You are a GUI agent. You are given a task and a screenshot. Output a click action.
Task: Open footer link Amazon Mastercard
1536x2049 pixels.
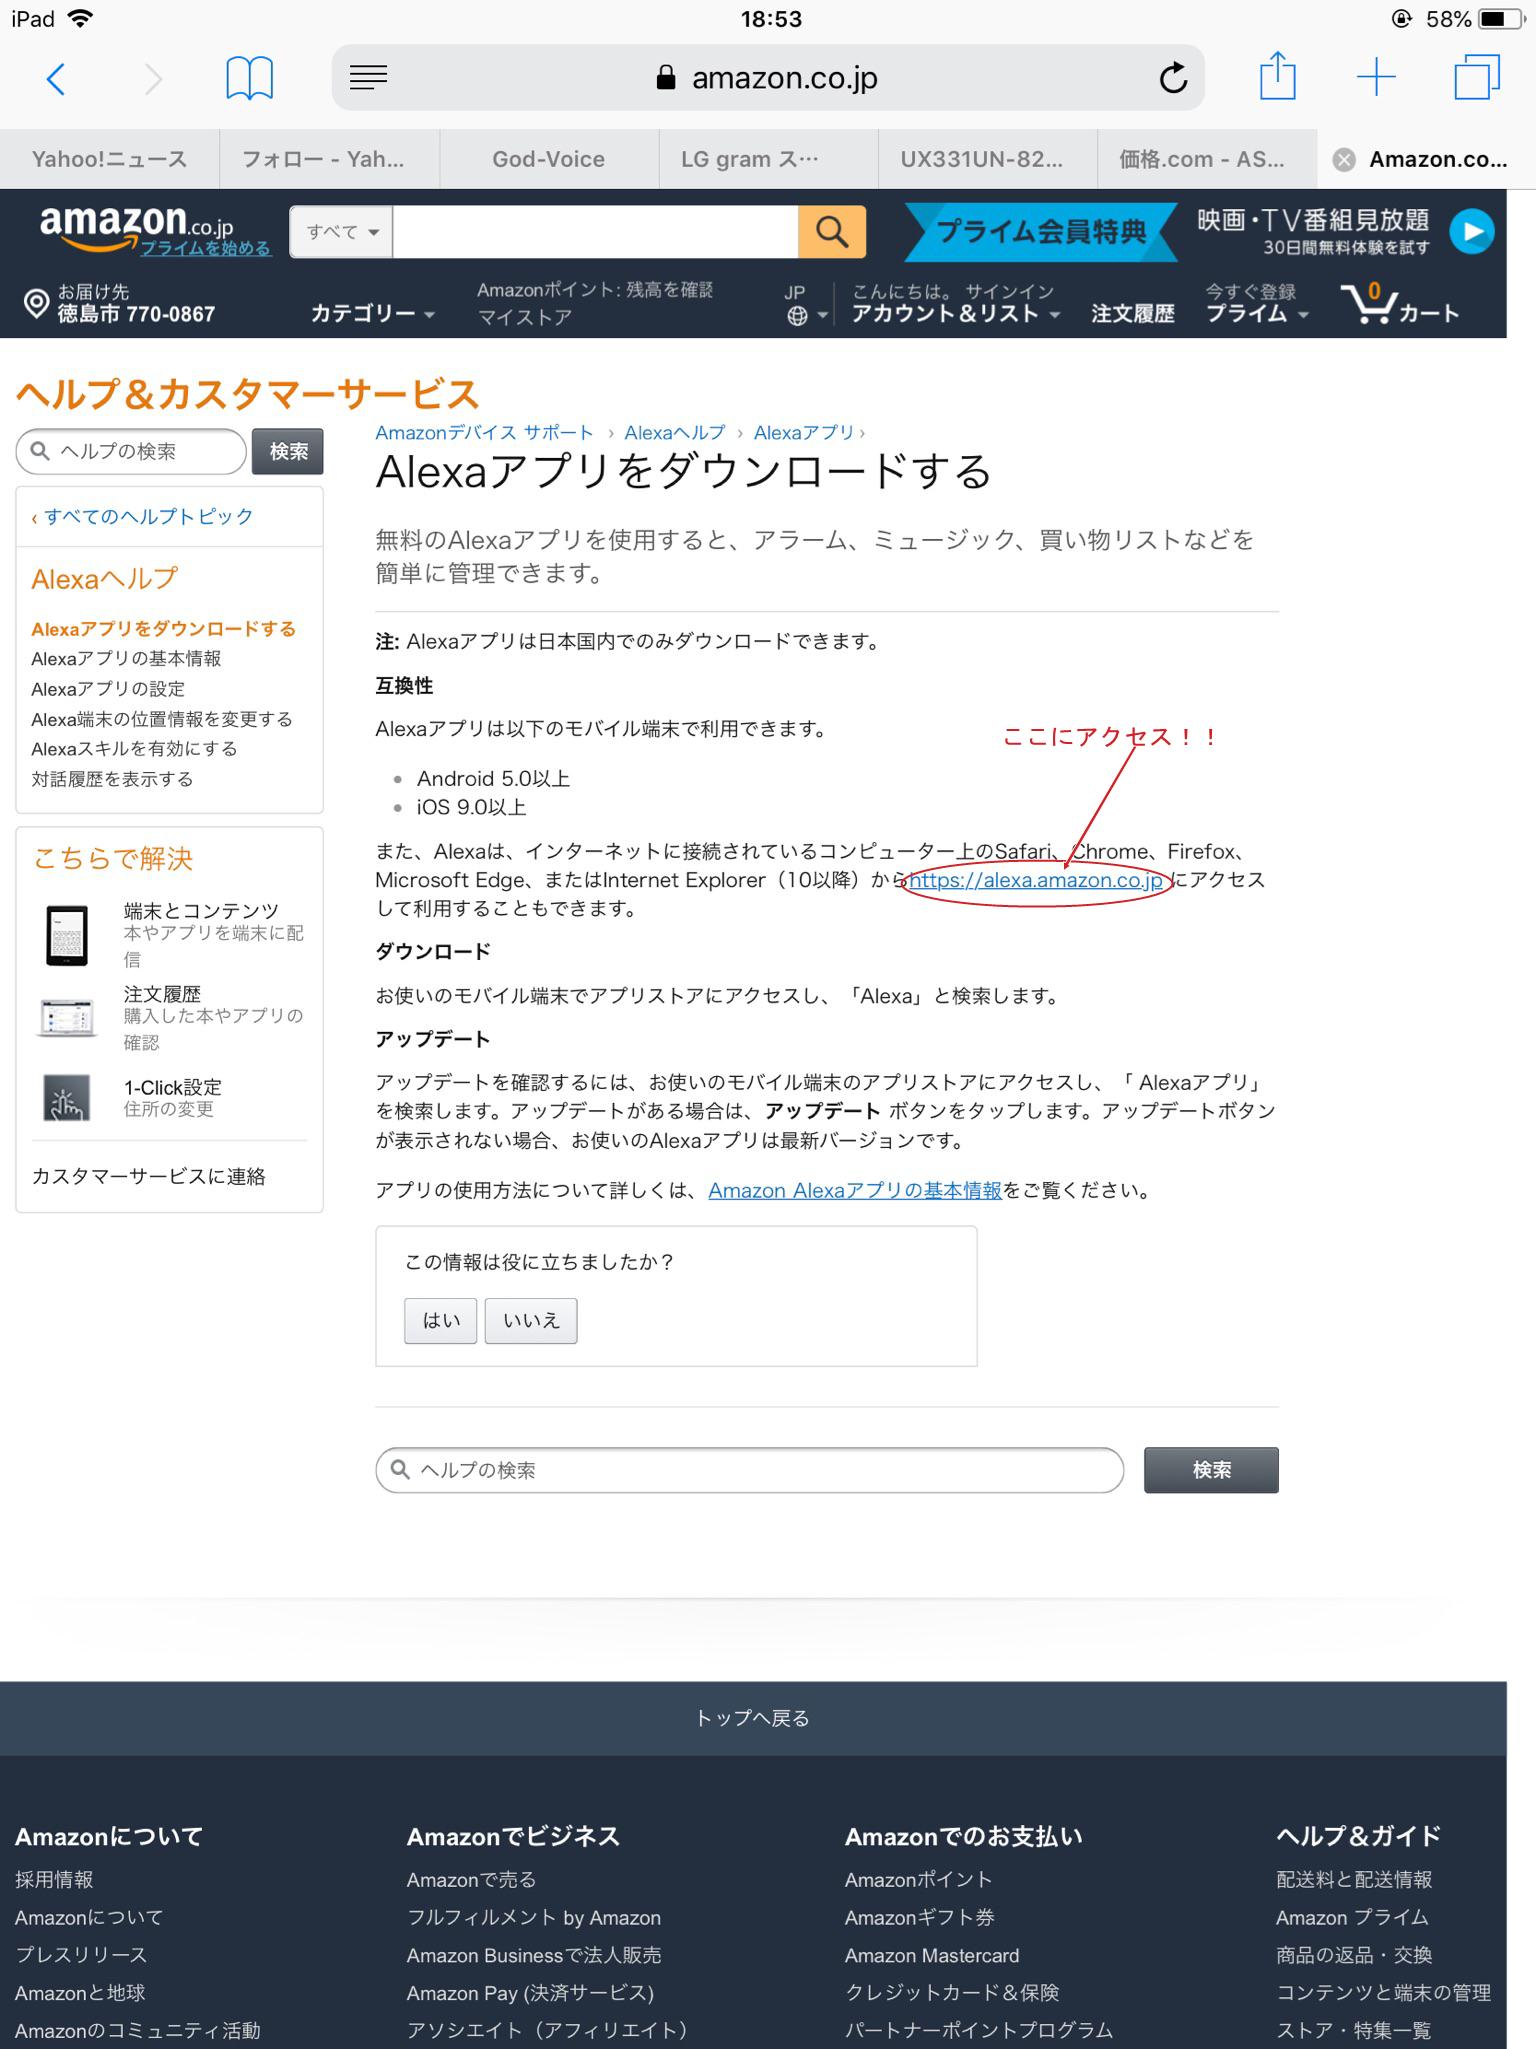click(932, 1955)
